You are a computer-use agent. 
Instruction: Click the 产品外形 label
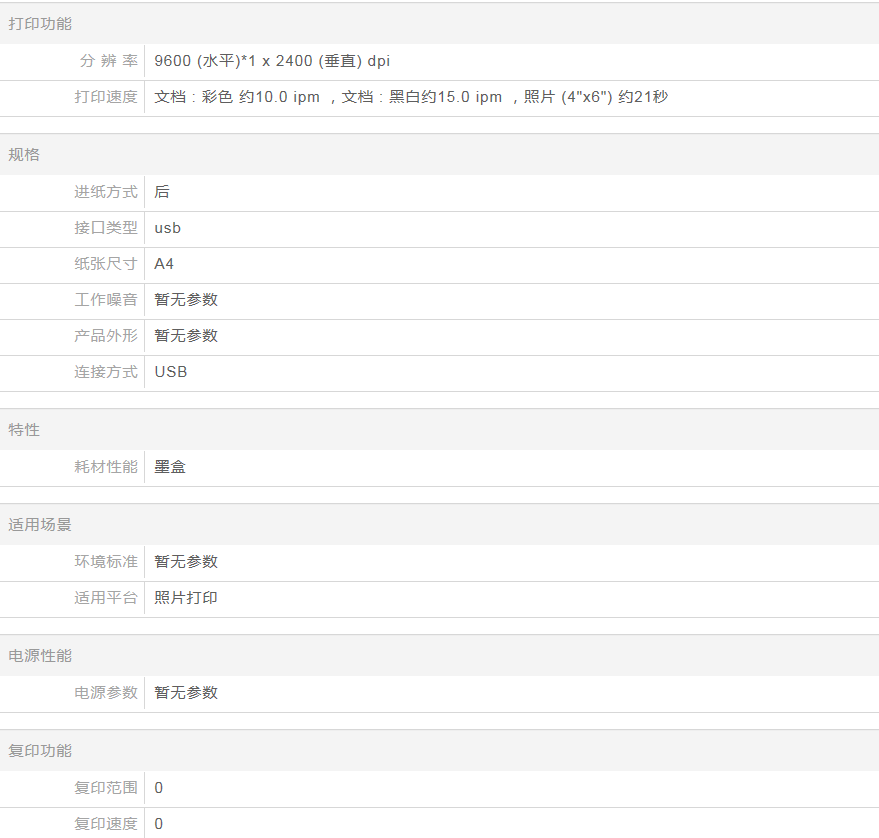click(x=106, y=336)
